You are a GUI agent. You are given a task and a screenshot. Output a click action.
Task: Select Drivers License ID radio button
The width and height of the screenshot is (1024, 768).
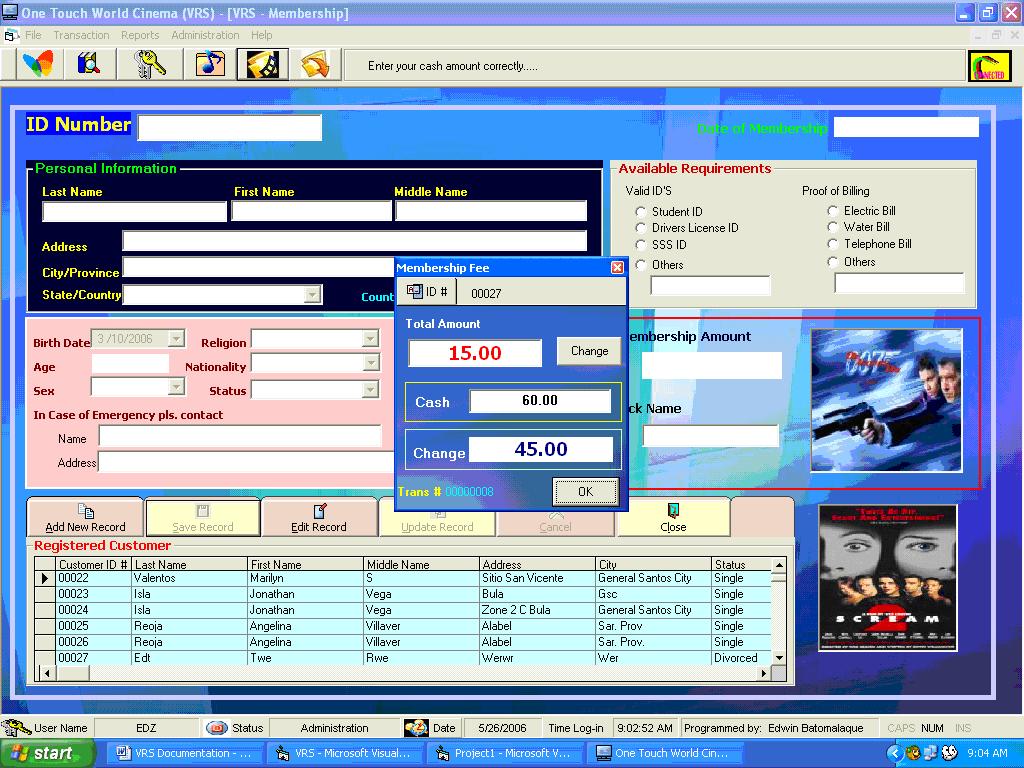[x=641, y=228]
